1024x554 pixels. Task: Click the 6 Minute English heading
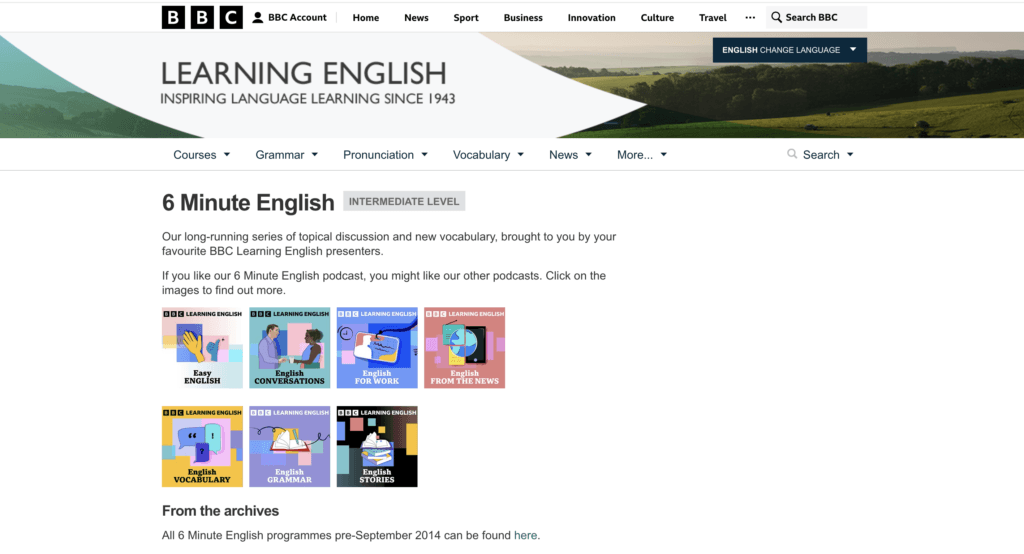tap(248, 203)
